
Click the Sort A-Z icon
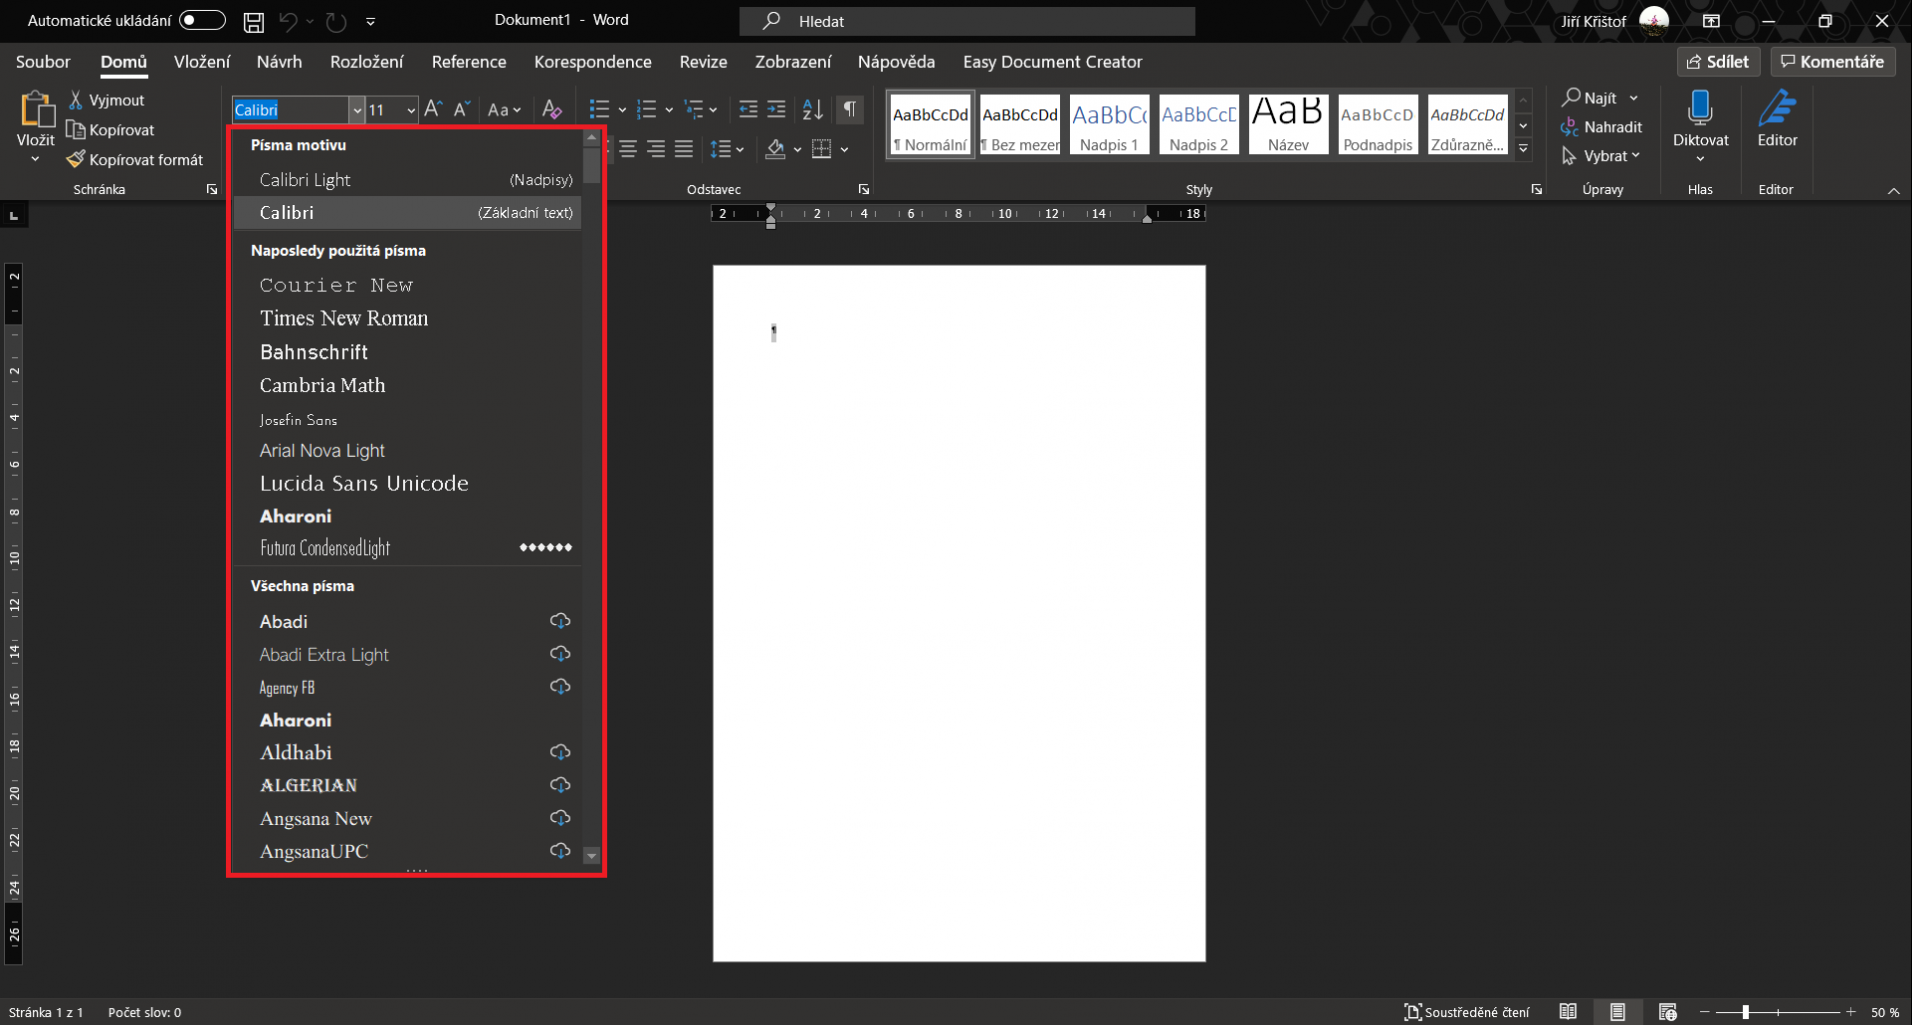click(x=812, y=109)
